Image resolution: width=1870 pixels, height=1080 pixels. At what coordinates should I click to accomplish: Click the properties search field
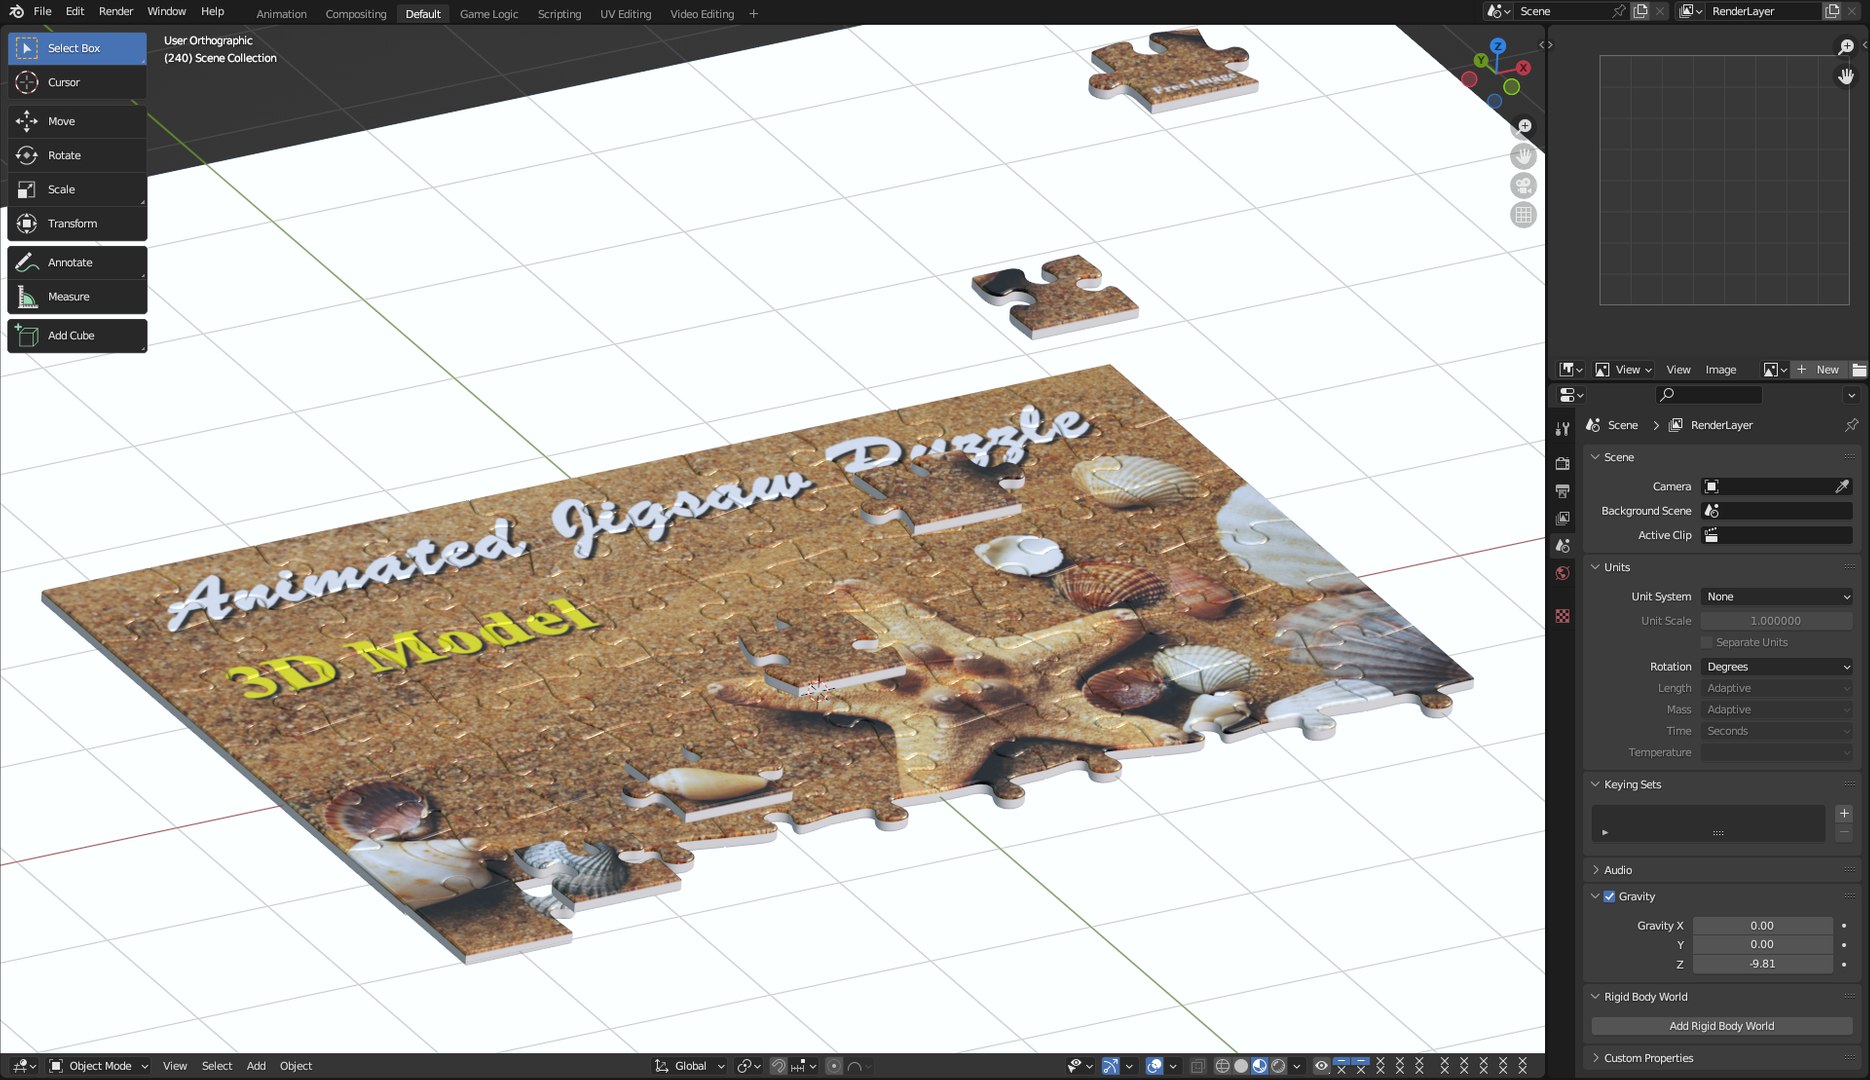[1709, 395]
